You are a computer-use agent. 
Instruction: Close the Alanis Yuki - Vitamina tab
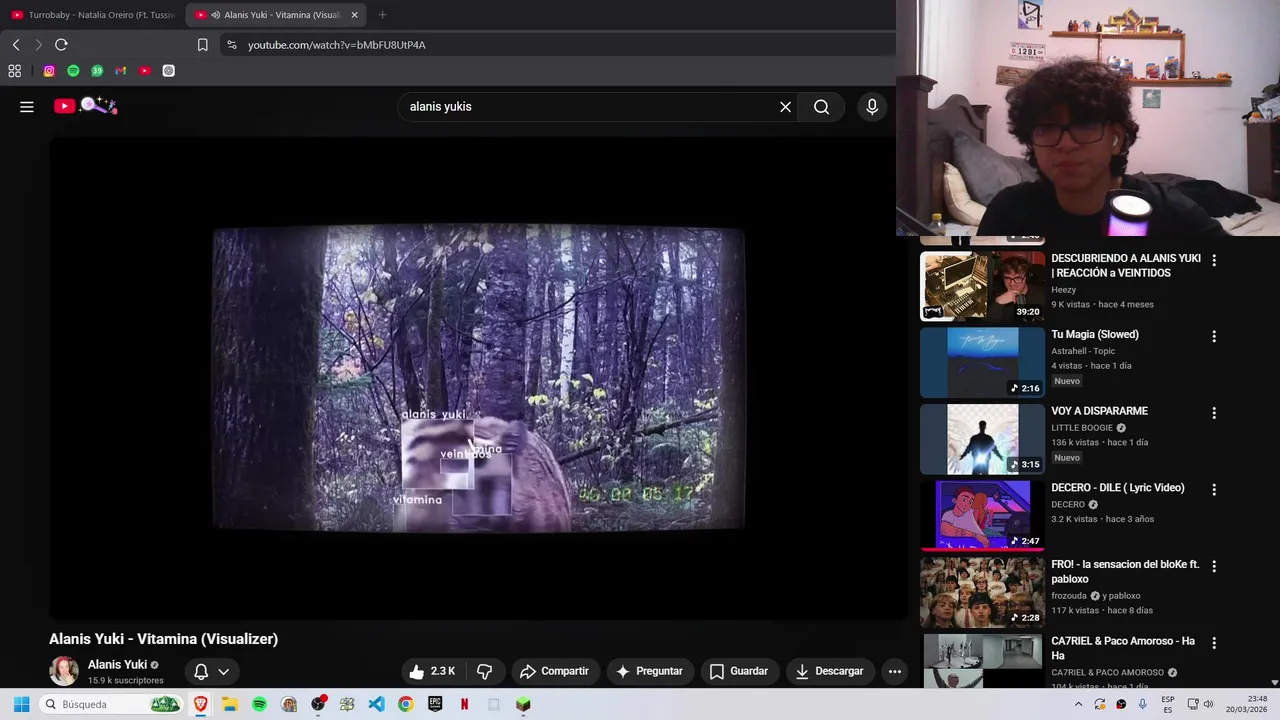(354, 15)
